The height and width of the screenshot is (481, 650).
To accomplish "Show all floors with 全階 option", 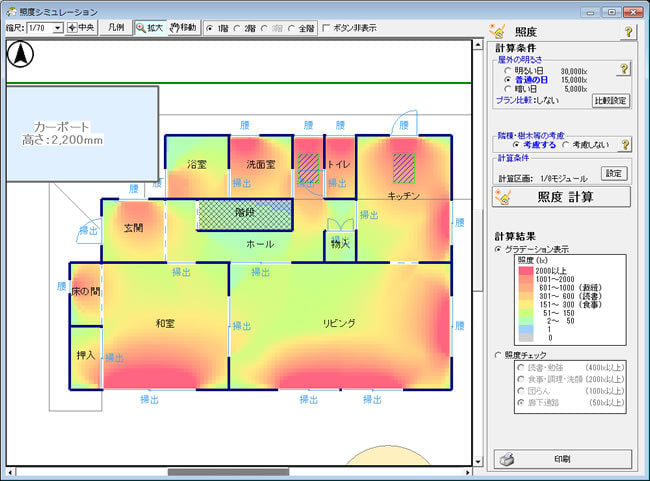I will (x=291, y=28).
